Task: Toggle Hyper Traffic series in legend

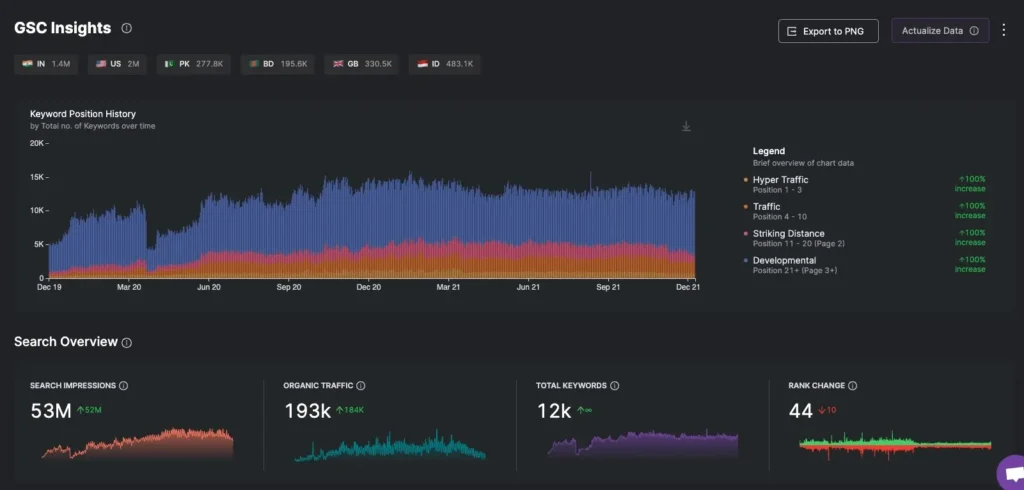Action: 780,180
